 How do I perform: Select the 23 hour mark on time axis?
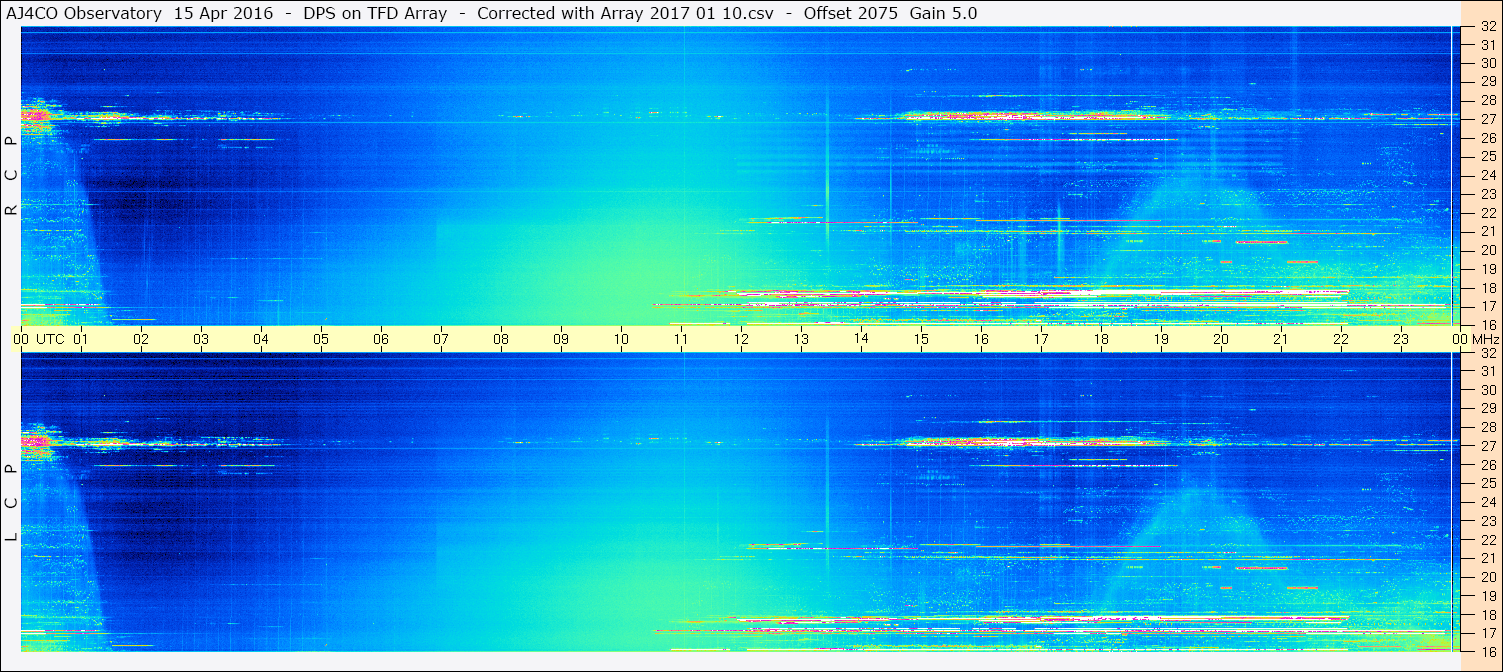[1401, 339]
